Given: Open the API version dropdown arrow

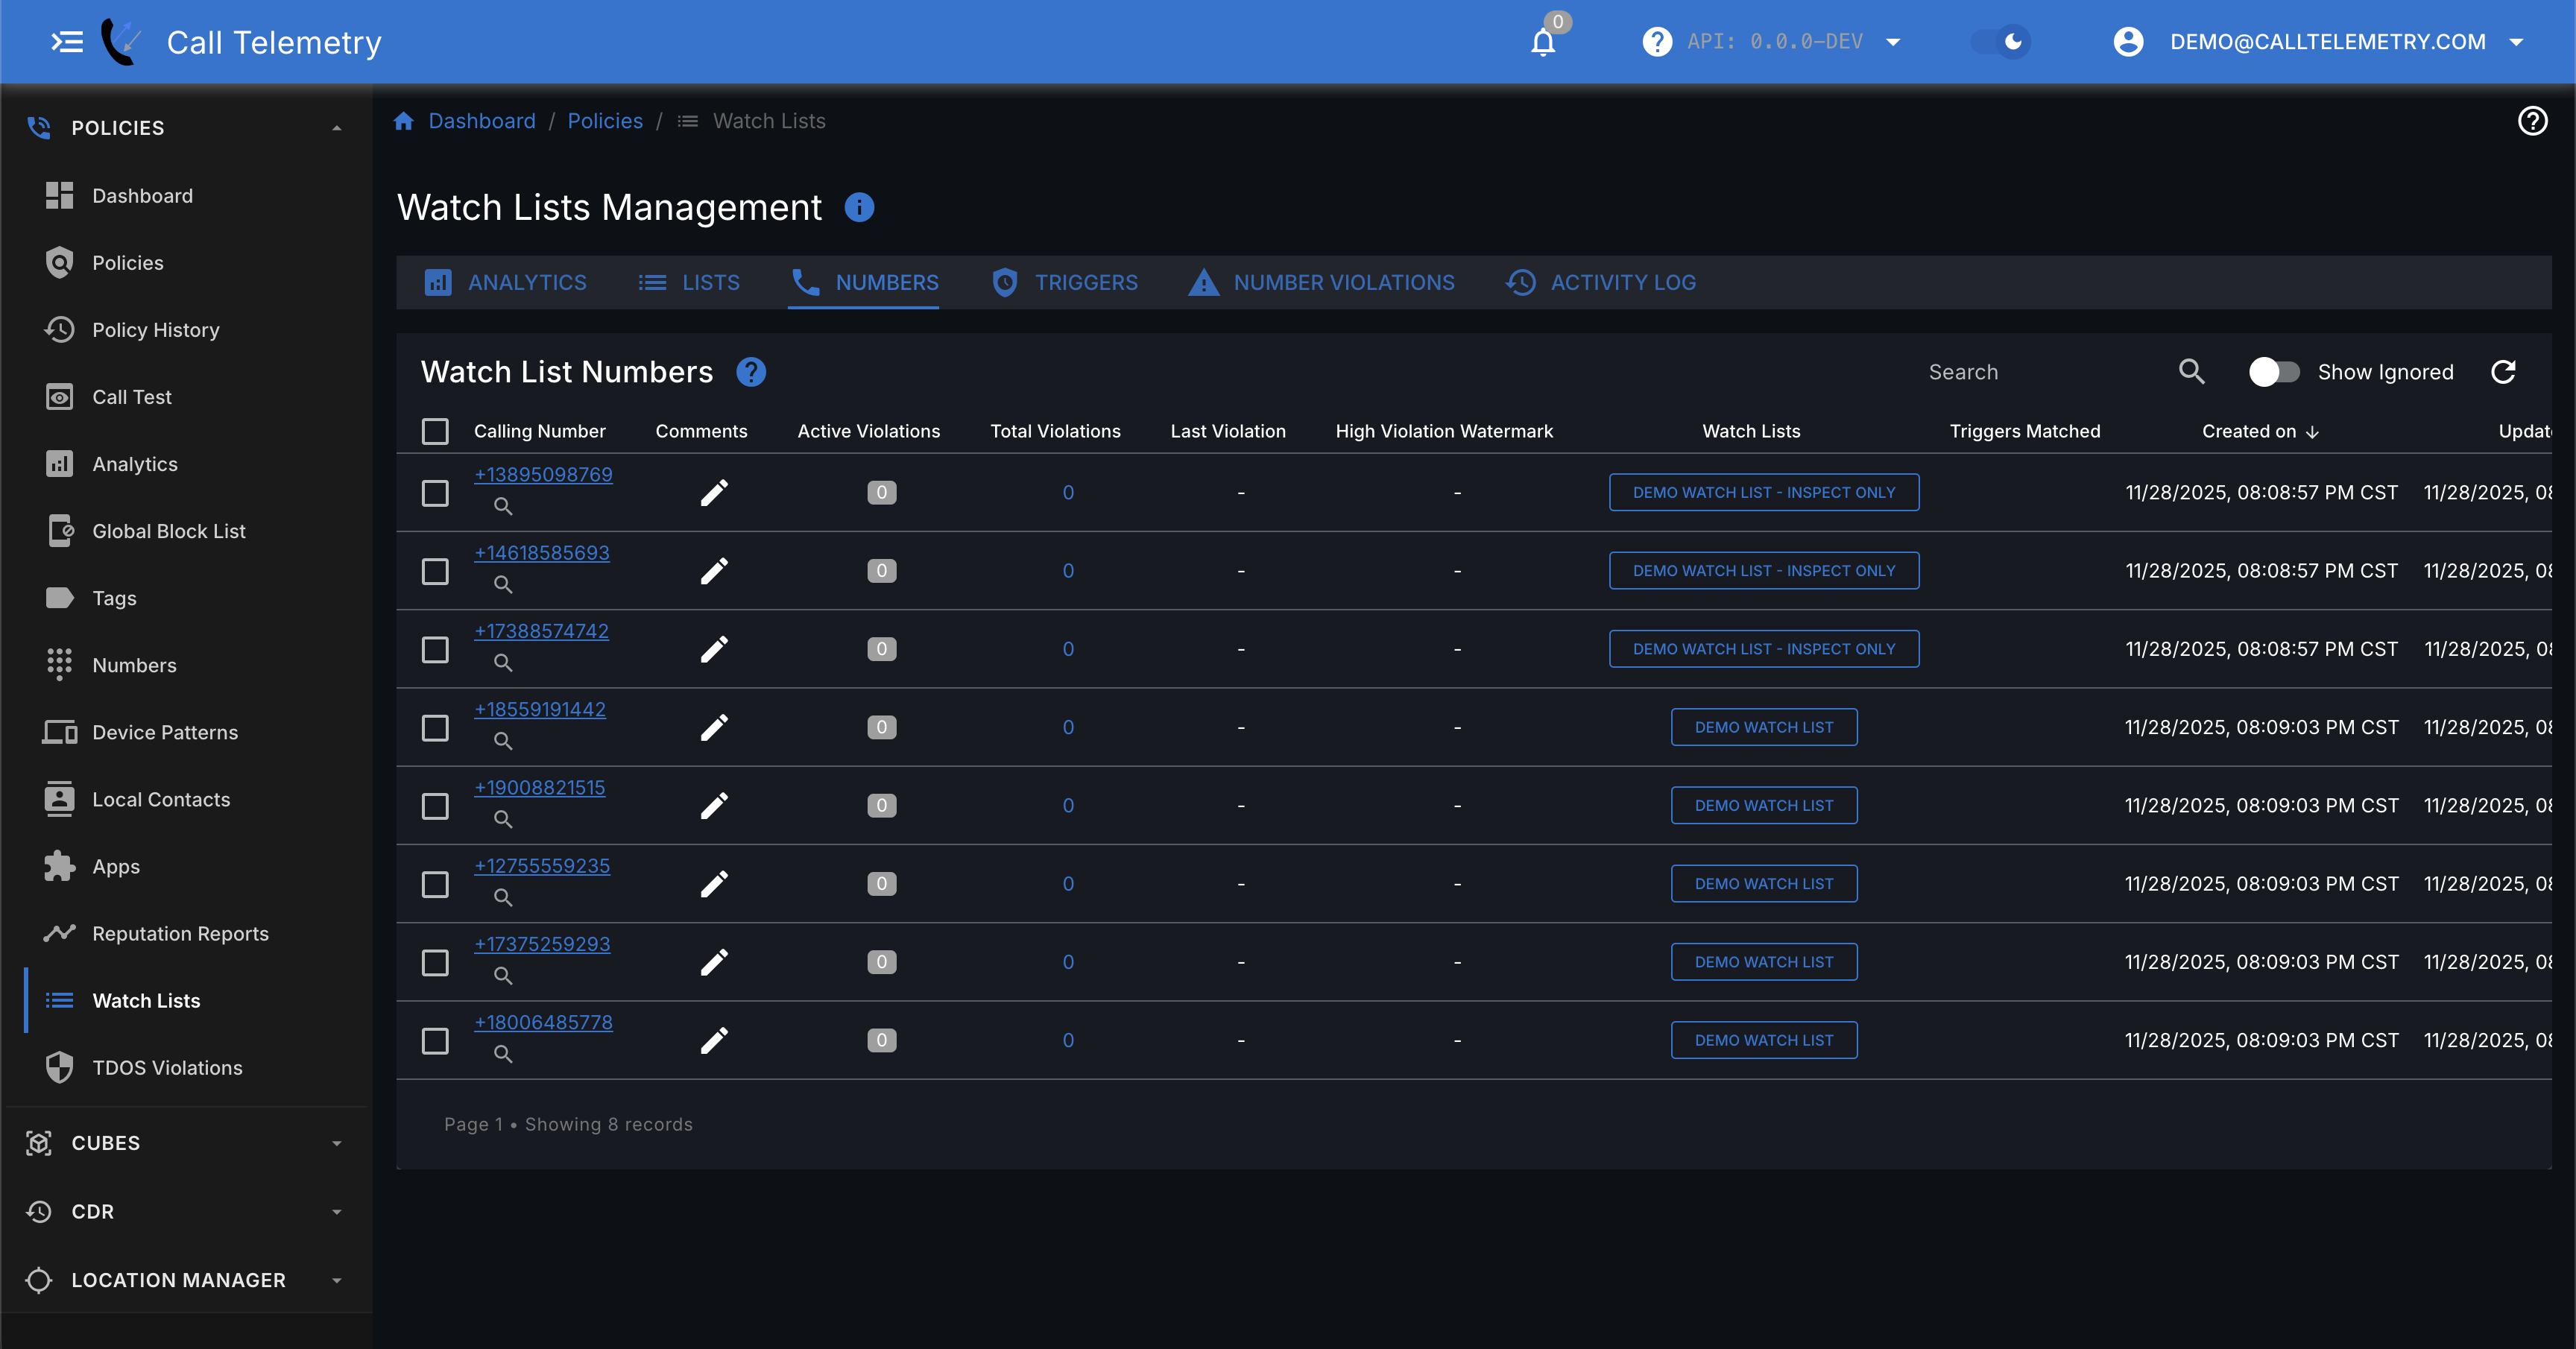Looking at the screenshot, I should [x=1893, y=42].
